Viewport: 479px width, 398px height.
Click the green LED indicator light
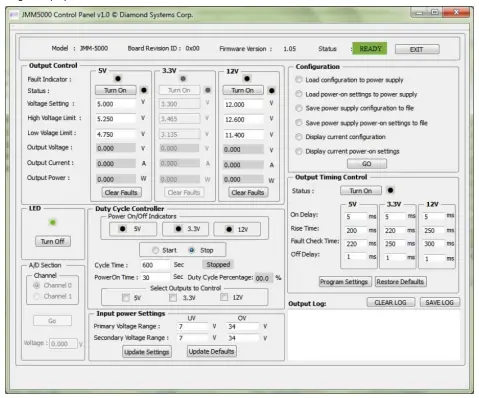click(53, 222)
